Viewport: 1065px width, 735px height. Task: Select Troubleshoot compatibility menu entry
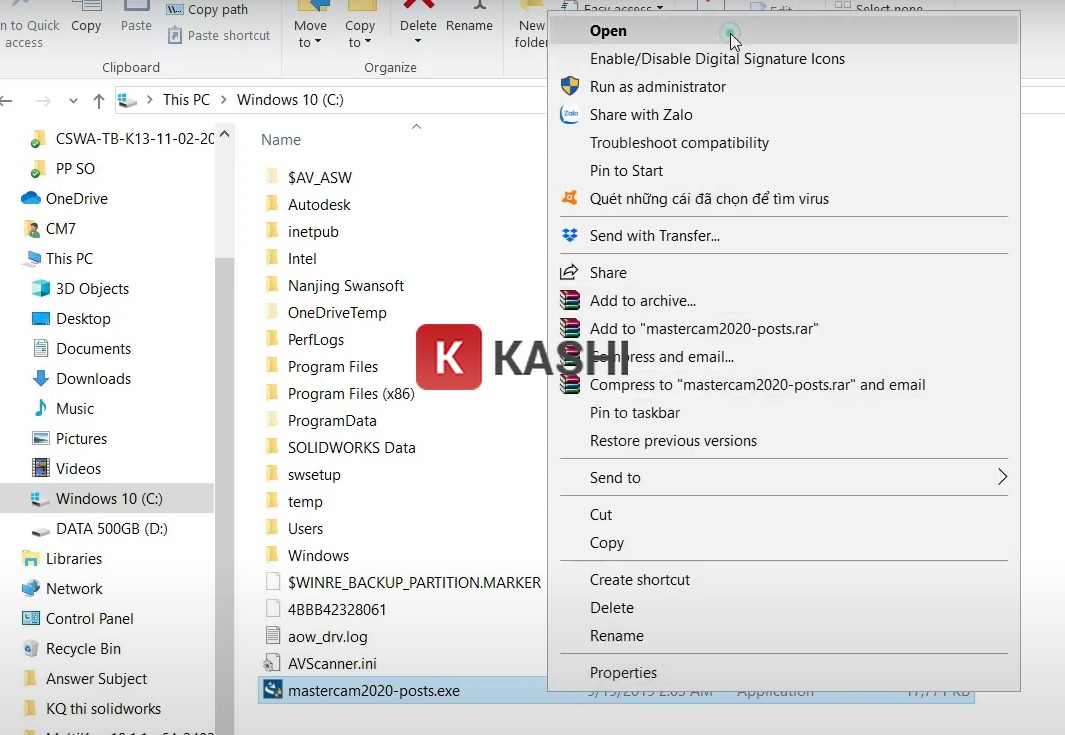click(679, 143)
